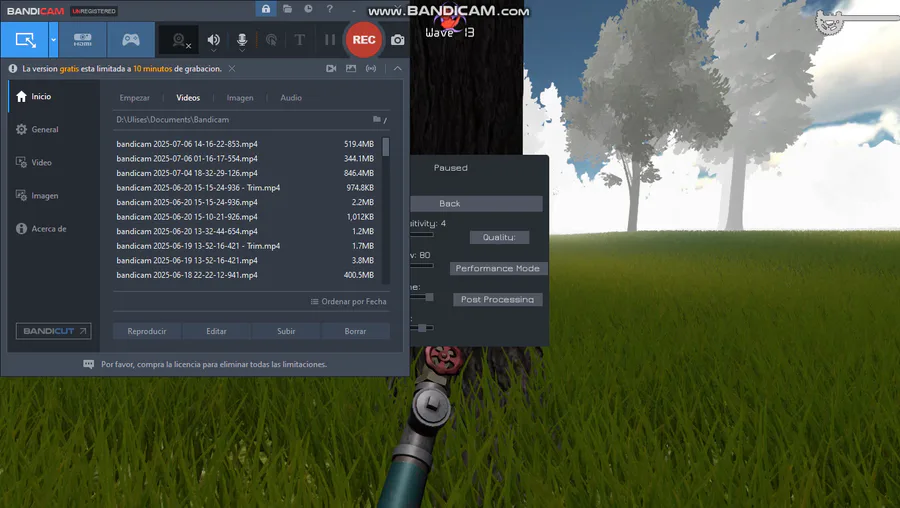Screen dimensions: 900x508
Task: Click the bottom slider in game pause menu
Action: 422,328
